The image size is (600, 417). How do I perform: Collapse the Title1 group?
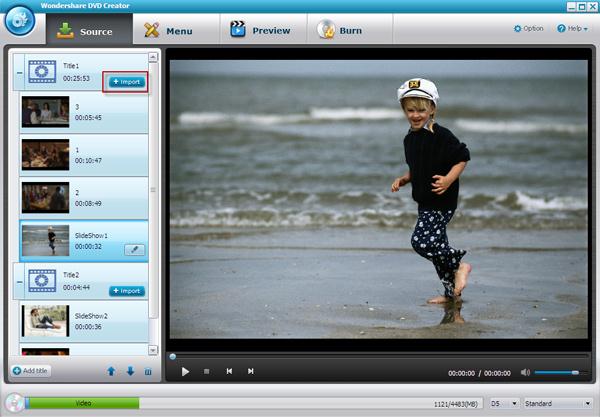[x=19, y=72]
